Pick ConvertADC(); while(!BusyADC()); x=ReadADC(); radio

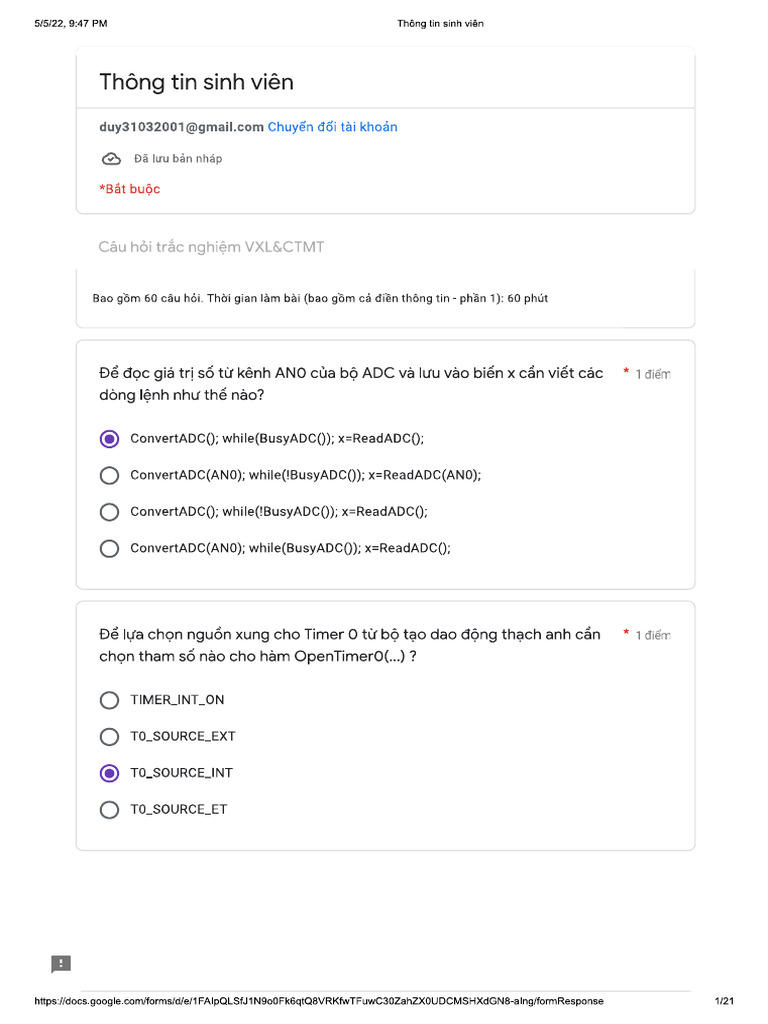pyautogui.click(x=110, y=512)
